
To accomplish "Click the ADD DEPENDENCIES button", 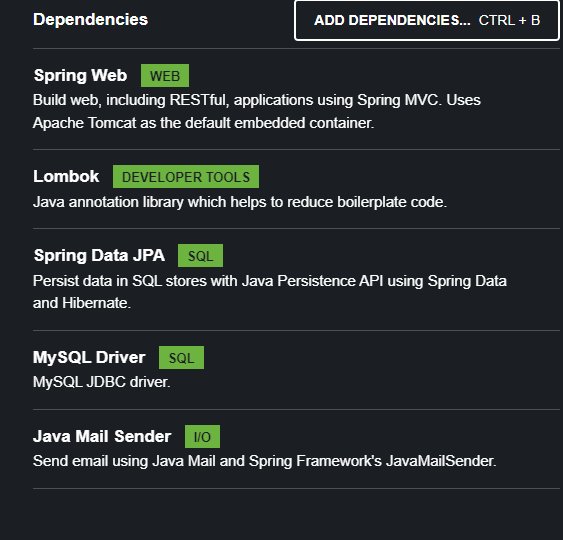I will click(x=427, y=20).
